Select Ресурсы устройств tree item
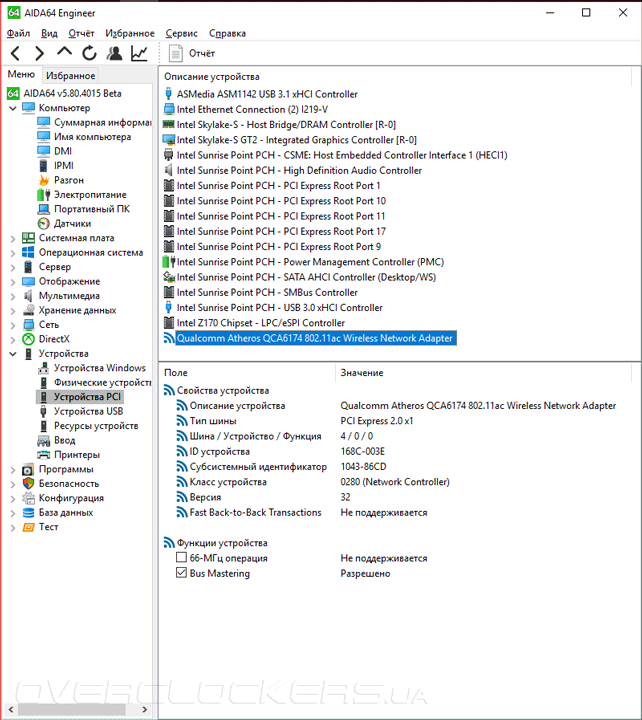The height and width of the screenshot is (720, 642). click(x=96, y=426)
